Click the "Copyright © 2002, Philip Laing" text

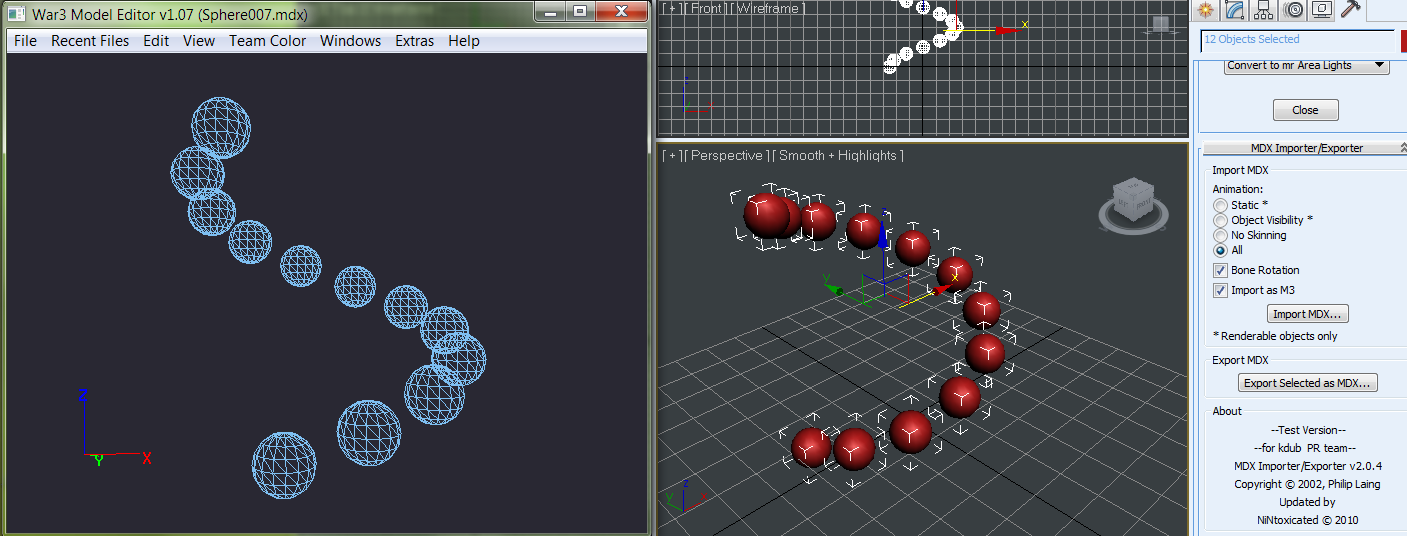(1307, 484)
